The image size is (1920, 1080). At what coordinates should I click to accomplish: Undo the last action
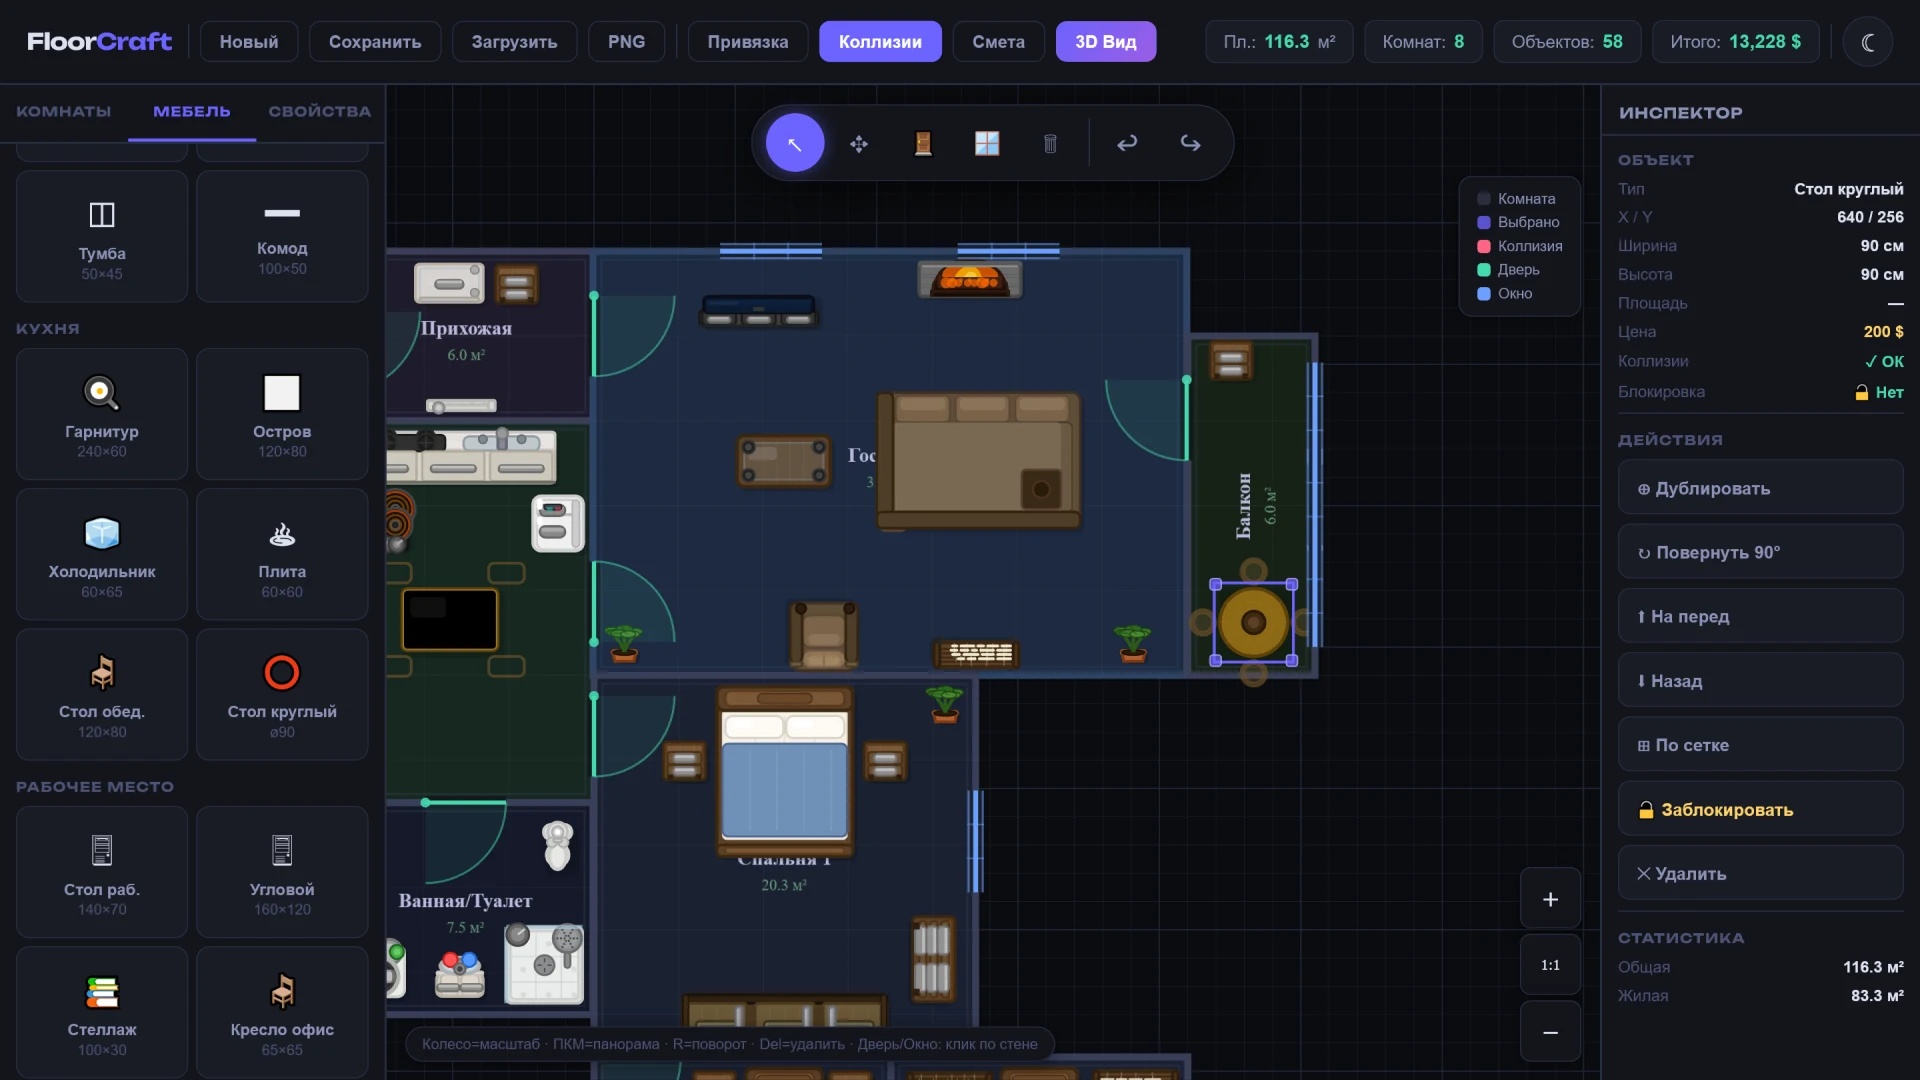tap(1127, 143)
